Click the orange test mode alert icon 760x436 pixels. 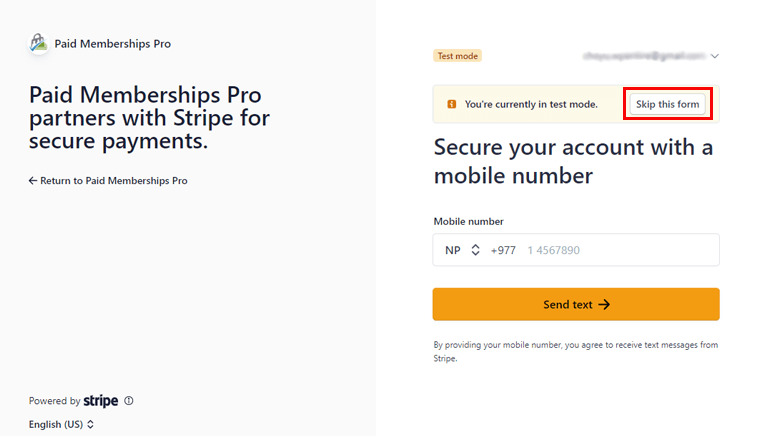452,104
